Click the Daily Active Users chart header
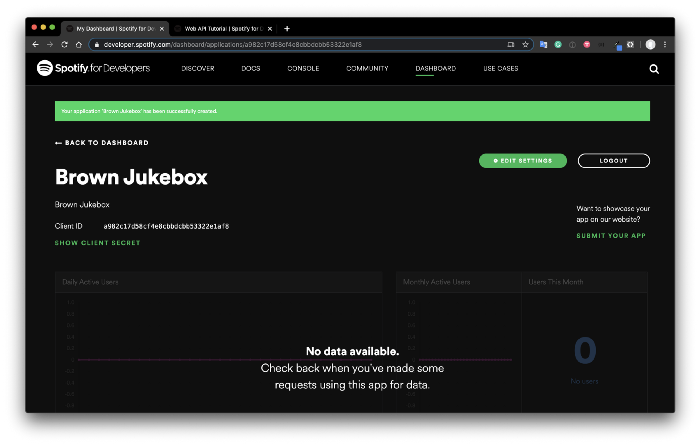This screenshot has width=700, height=446. [218, 282]
